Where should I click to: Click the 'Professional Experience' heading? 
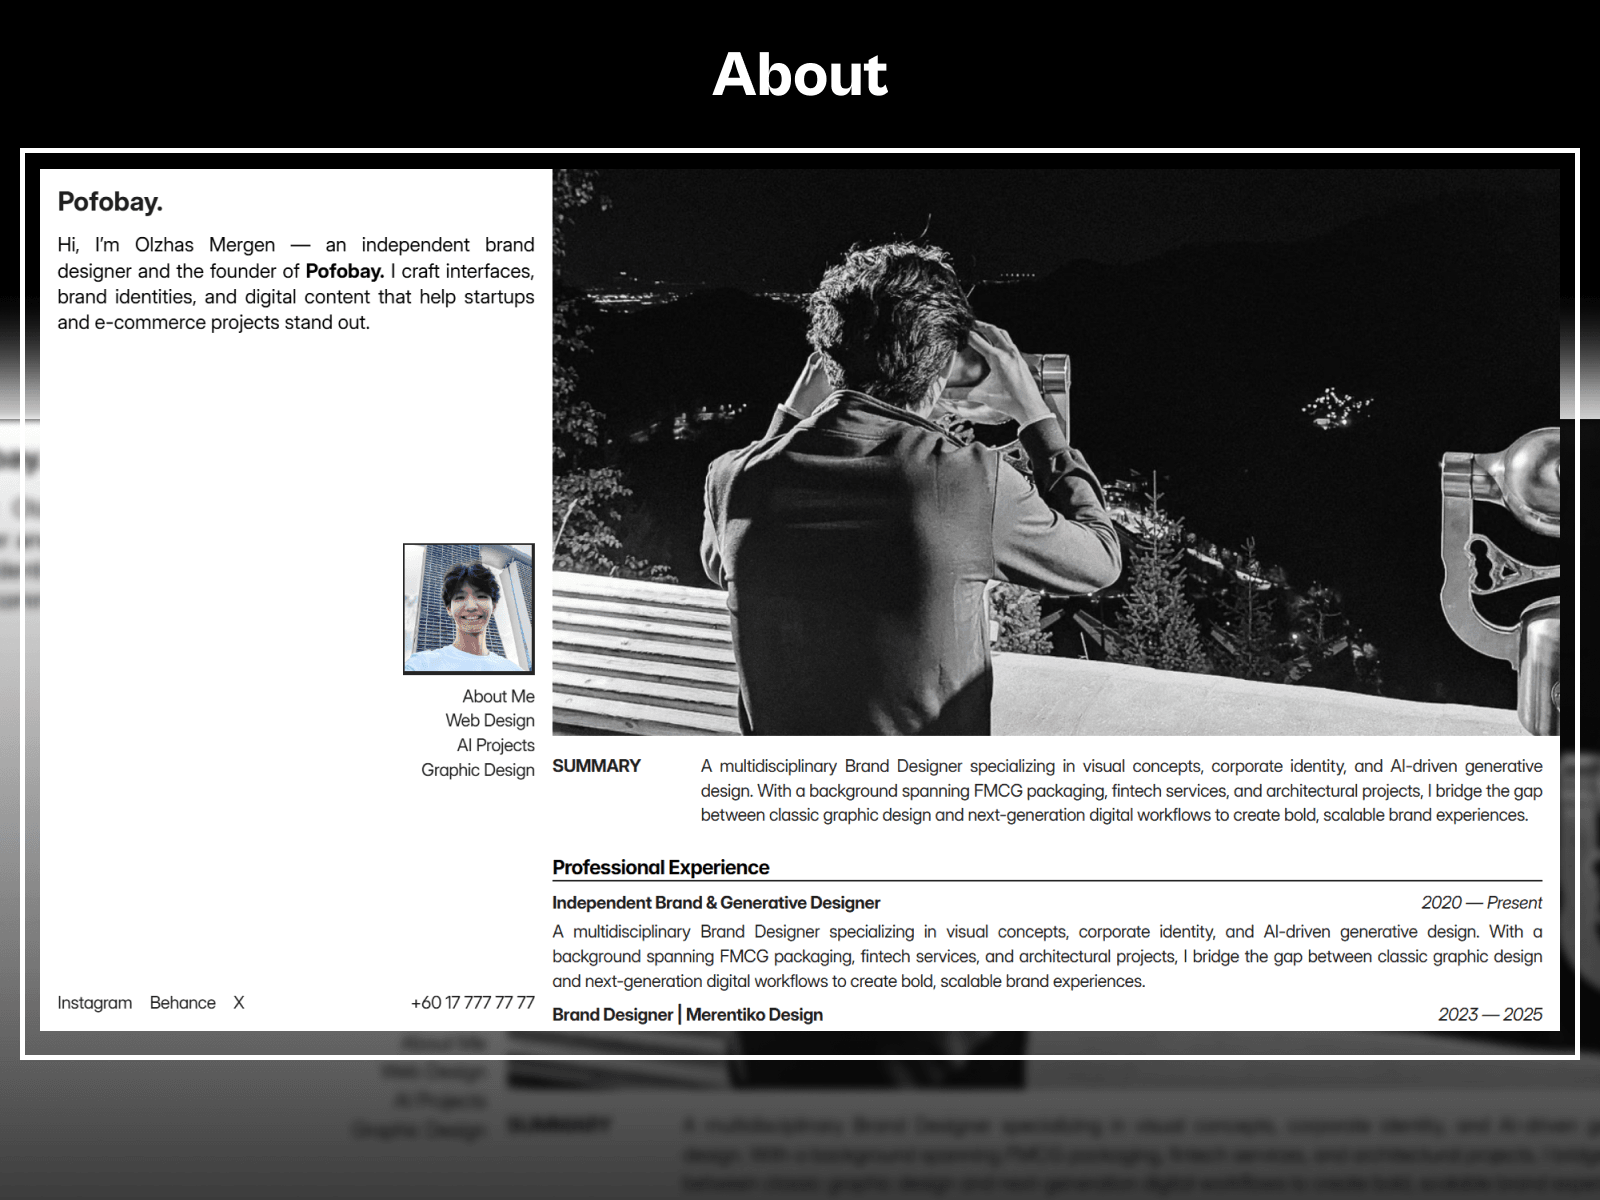click(660, 867)
